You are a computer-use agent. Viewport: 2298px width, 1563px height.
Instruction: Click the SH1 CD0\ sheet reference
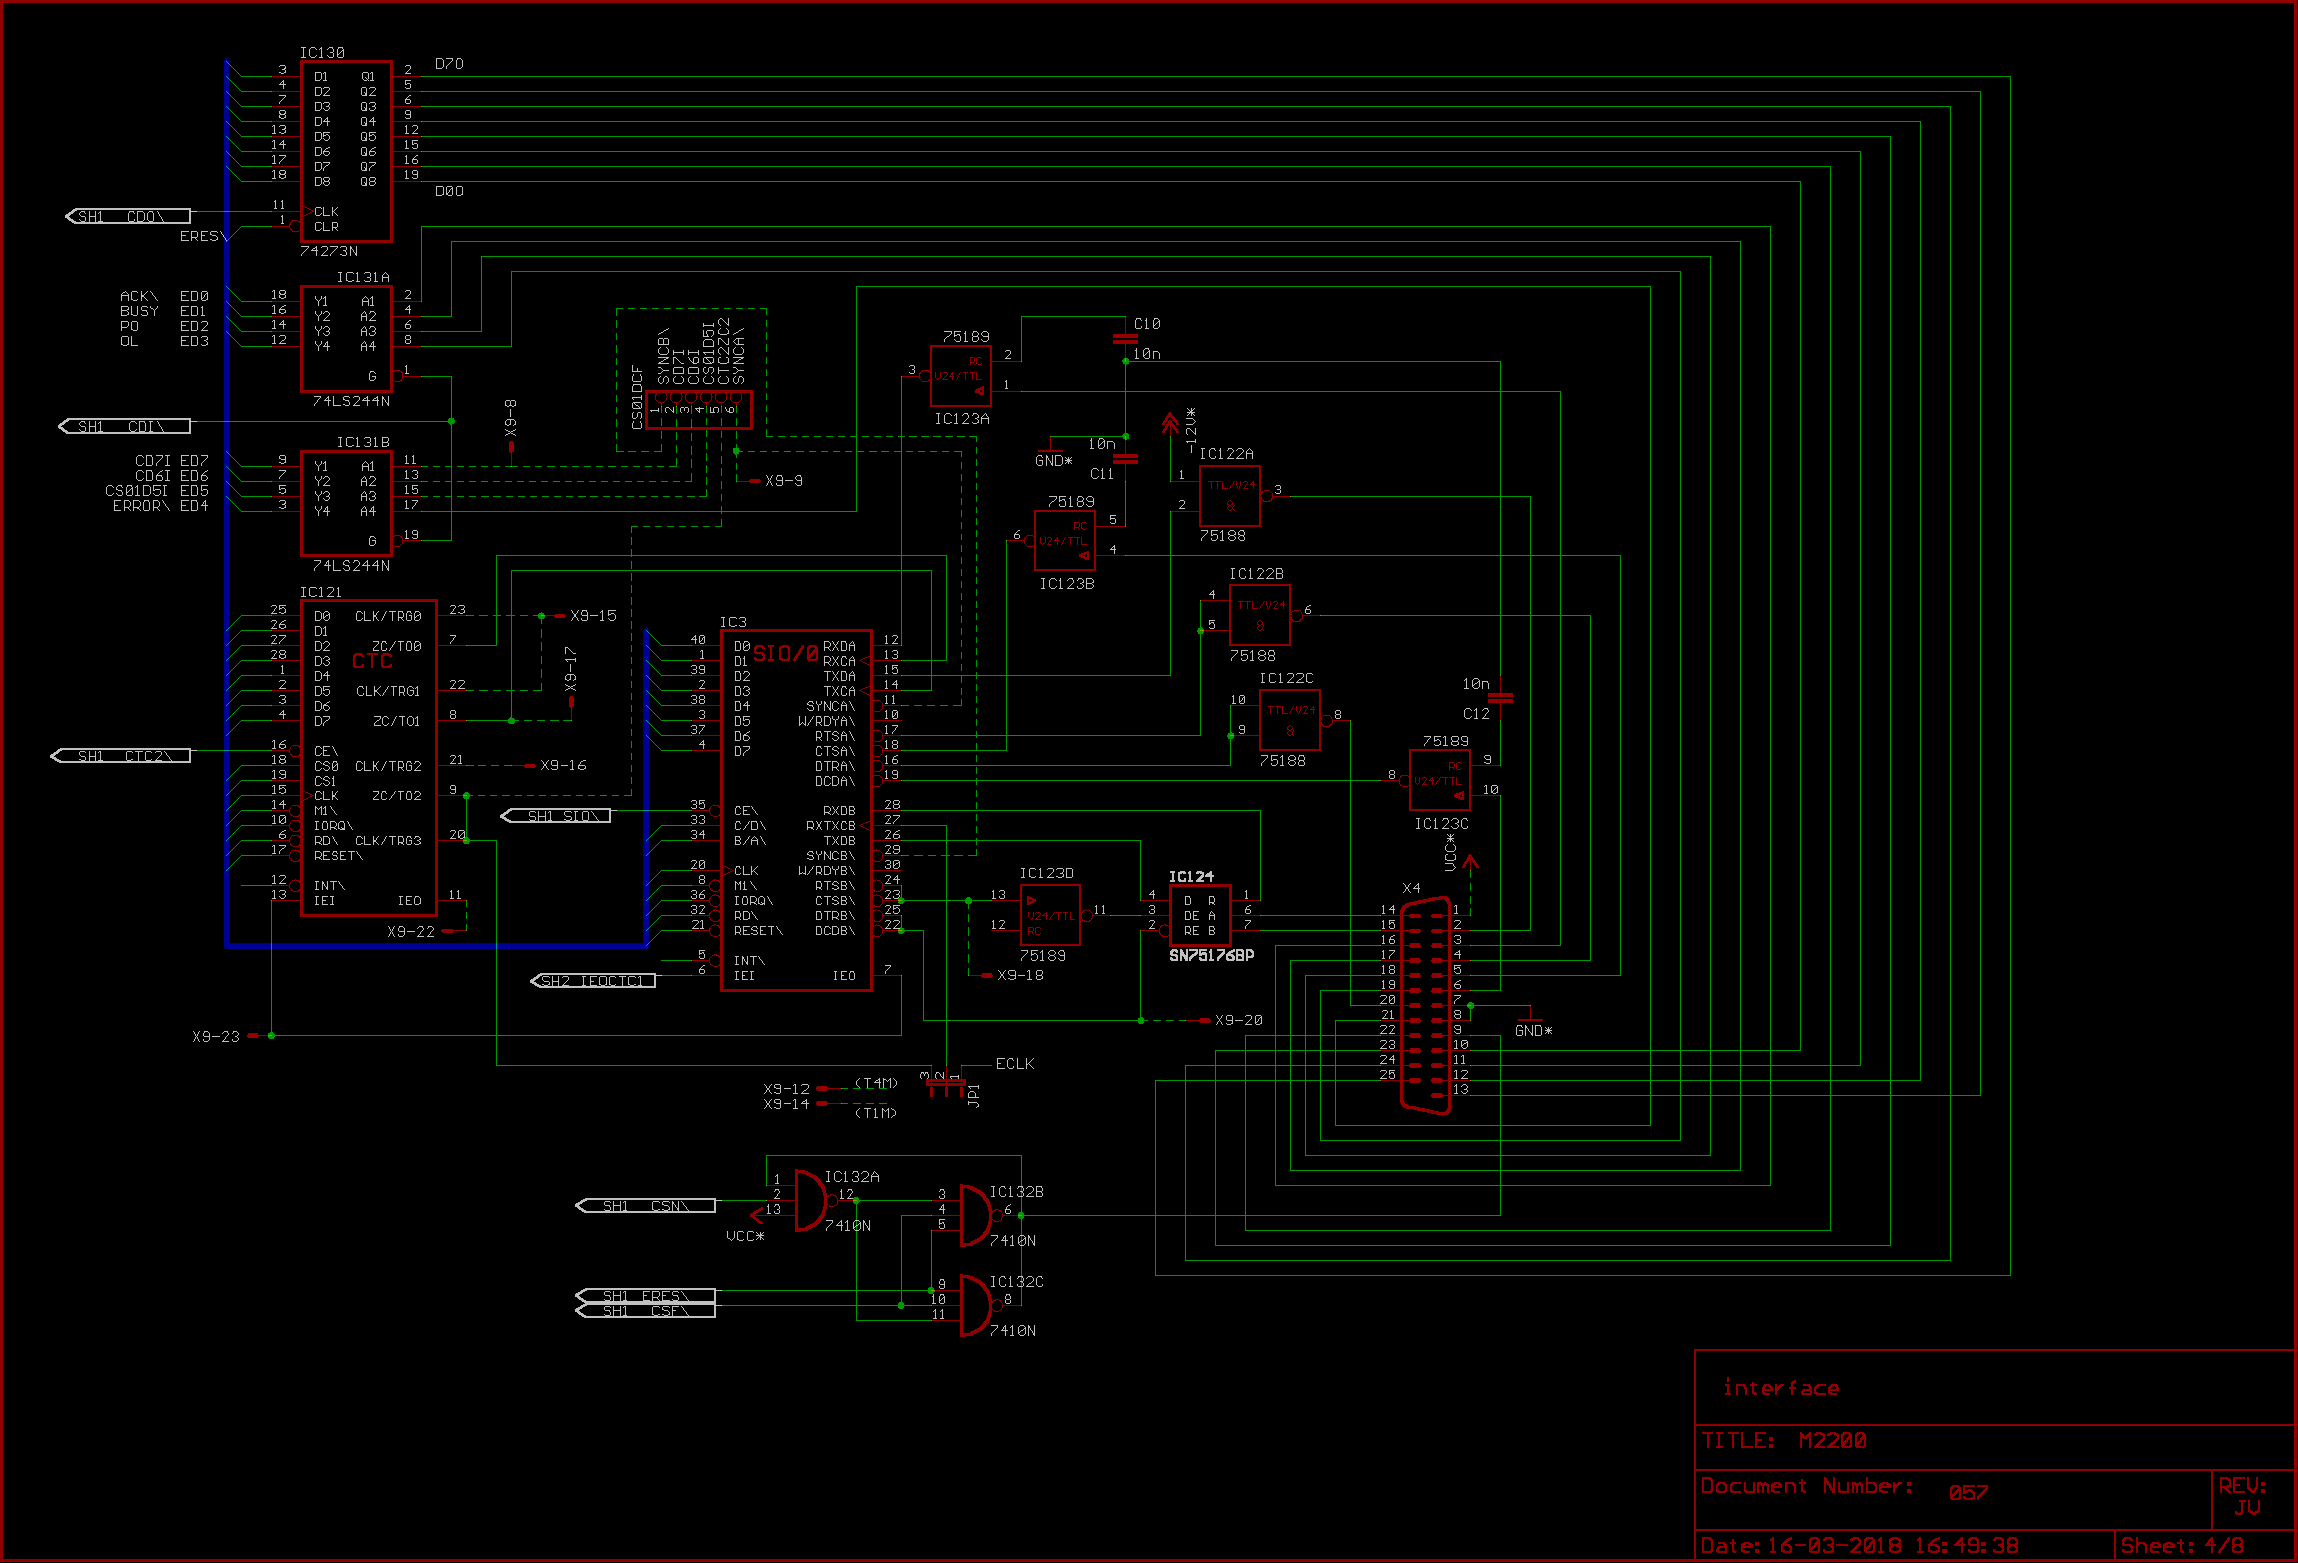pyautogui.click(x=128, y=216)
